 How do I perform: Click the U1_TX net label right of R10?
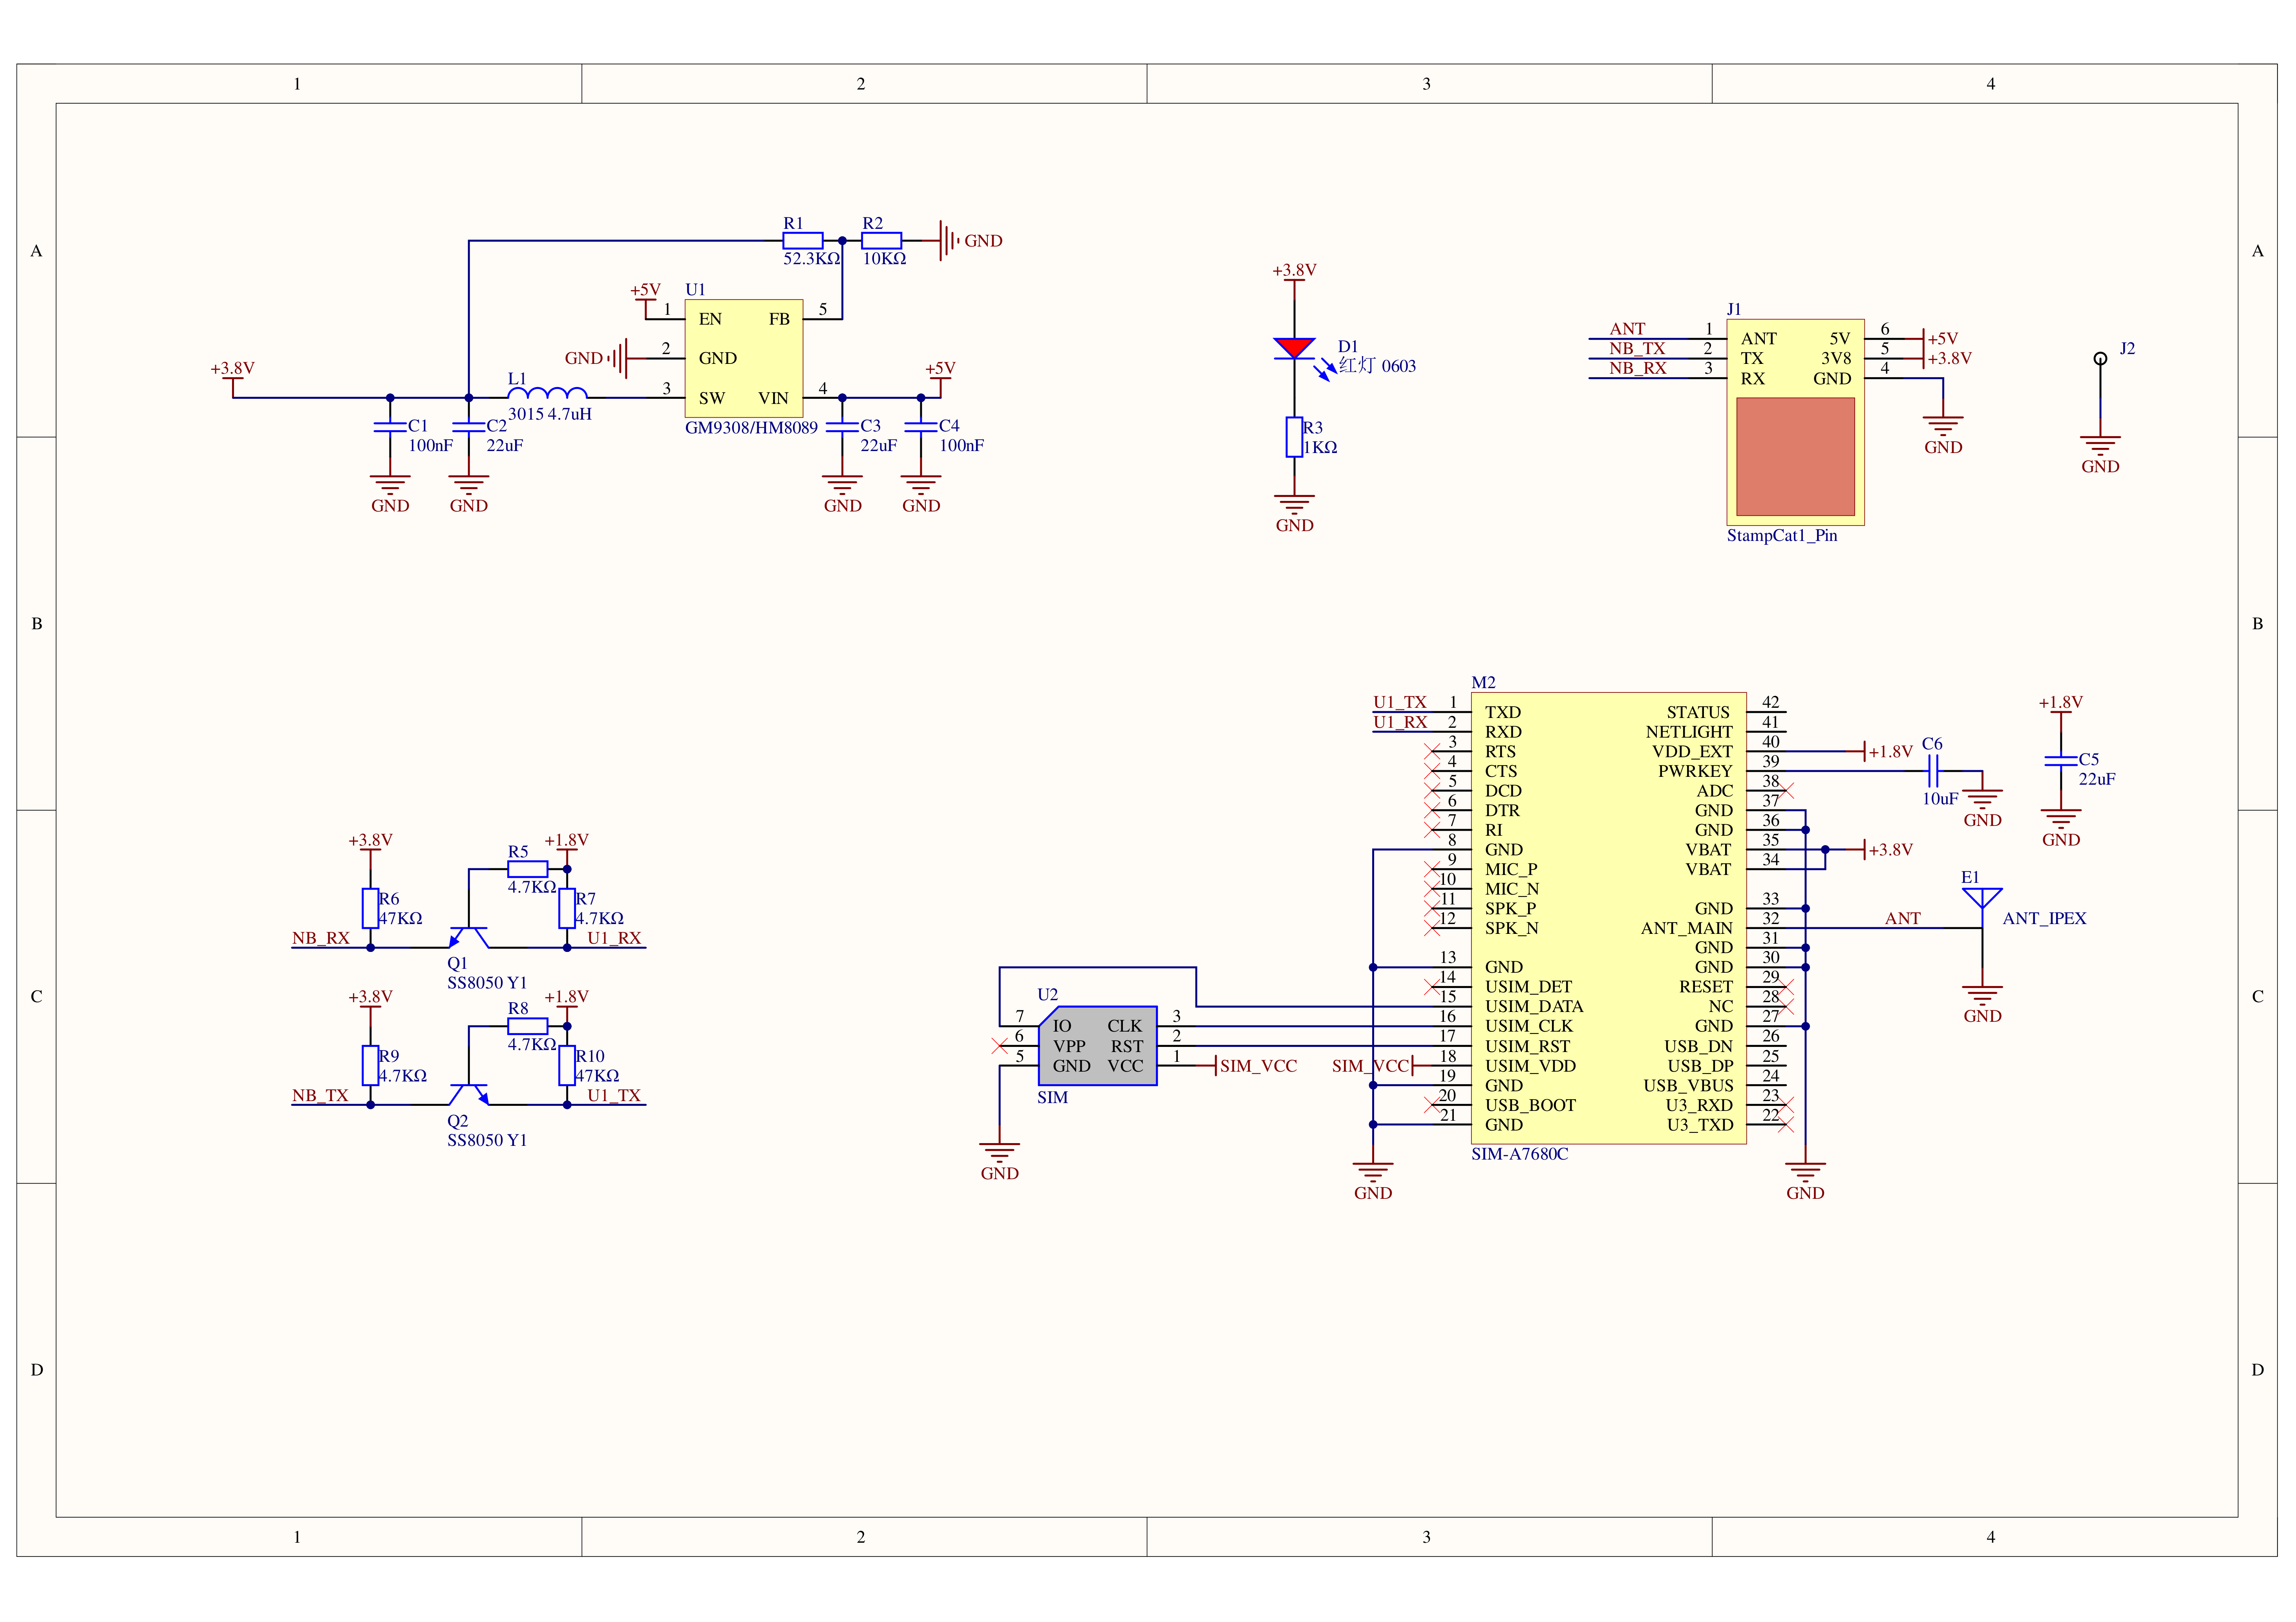pos(614,1095)
